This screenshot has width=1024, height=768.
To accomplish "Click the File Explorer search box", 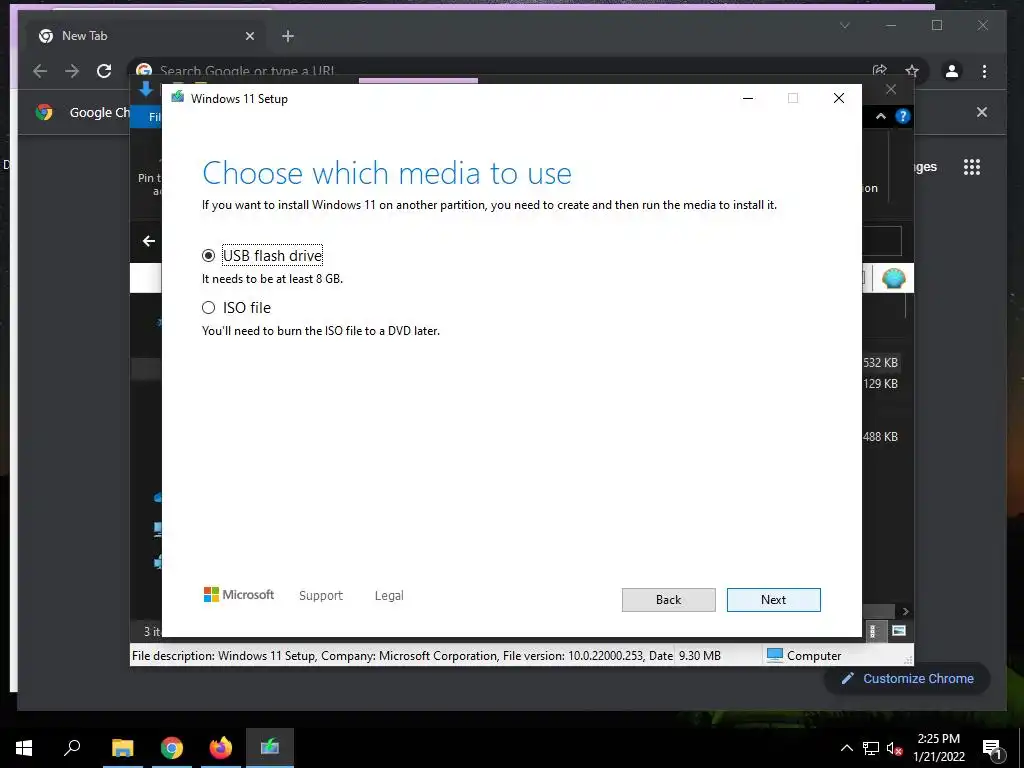I will click(x=882, y=241).
